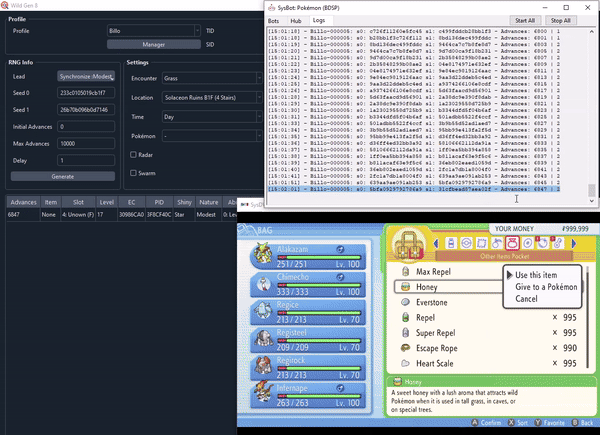600x435 pixels.
Task: Click the Infernape party sprite
Action: pos(263,393)
